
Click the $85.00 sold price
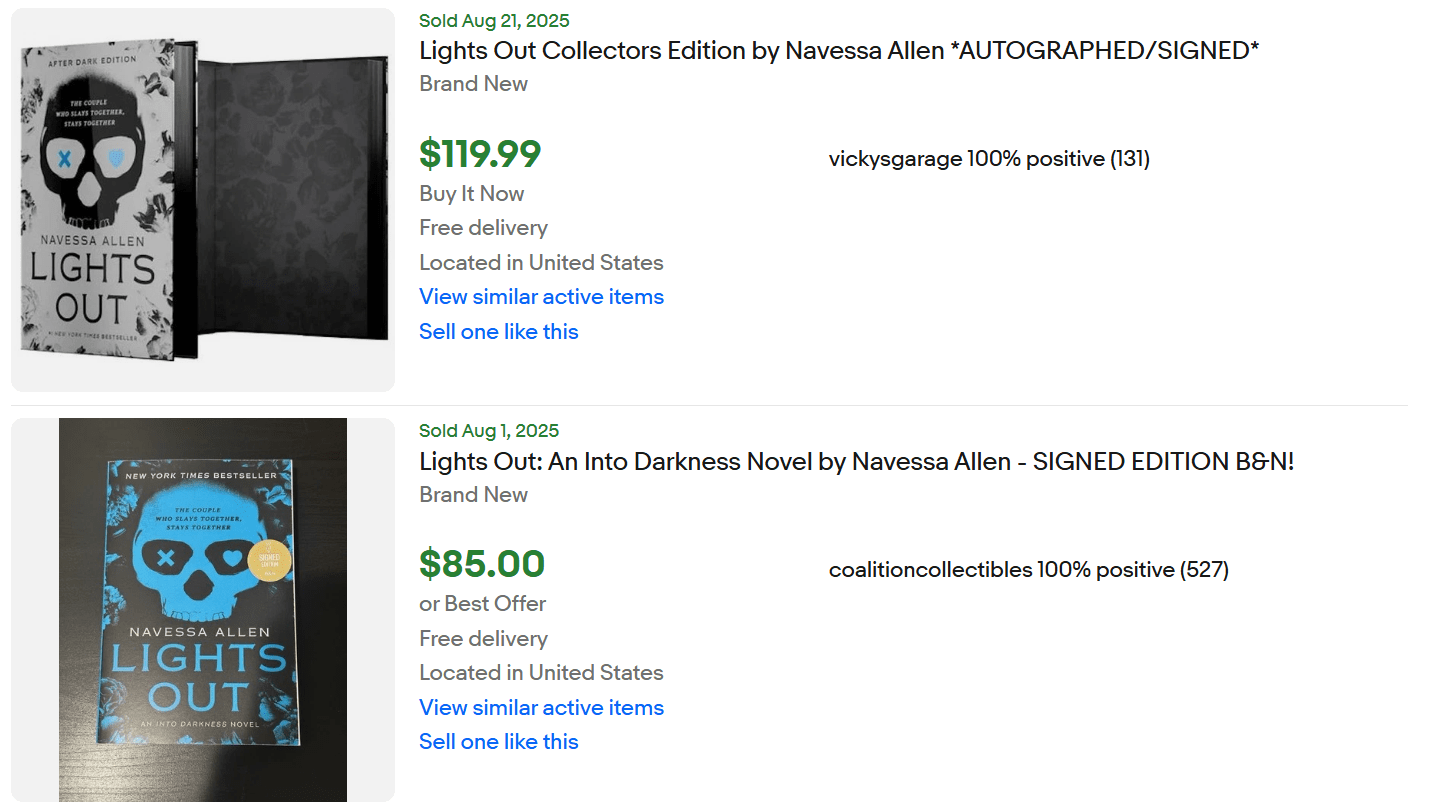coord(481,564)
